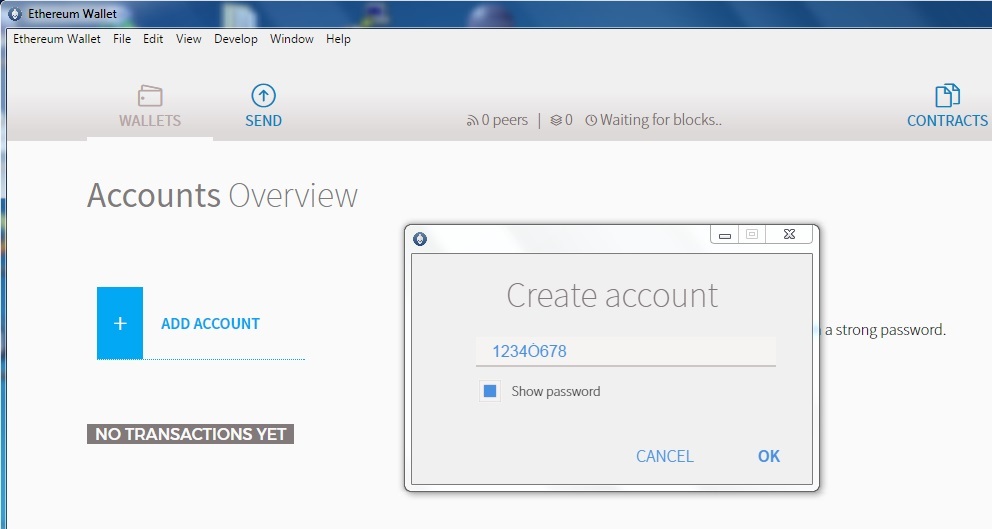This screenshot has width=992, height=529.
Task: Click the 'a strong password.' text
Action: tap(885, 330)
